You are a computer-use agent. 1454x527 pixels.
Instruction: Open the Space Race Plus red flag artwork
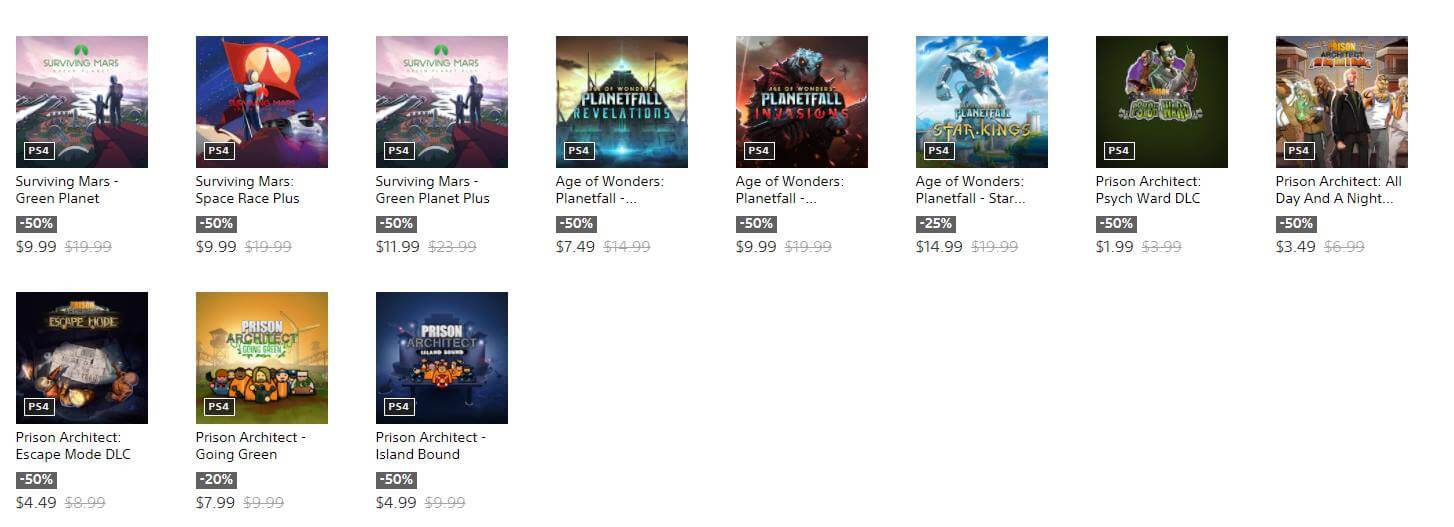pos(262,102)
